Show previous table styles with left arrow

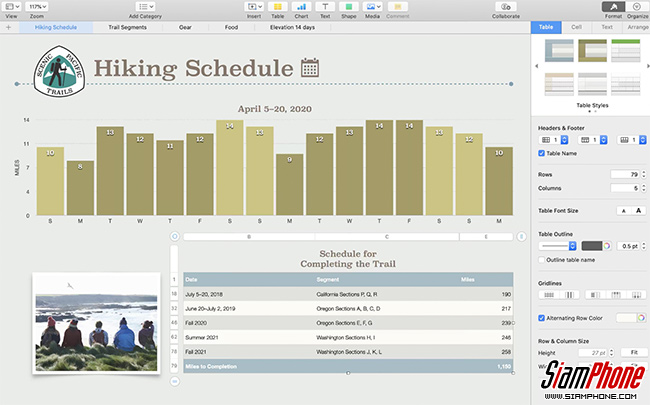pos(537,66)
